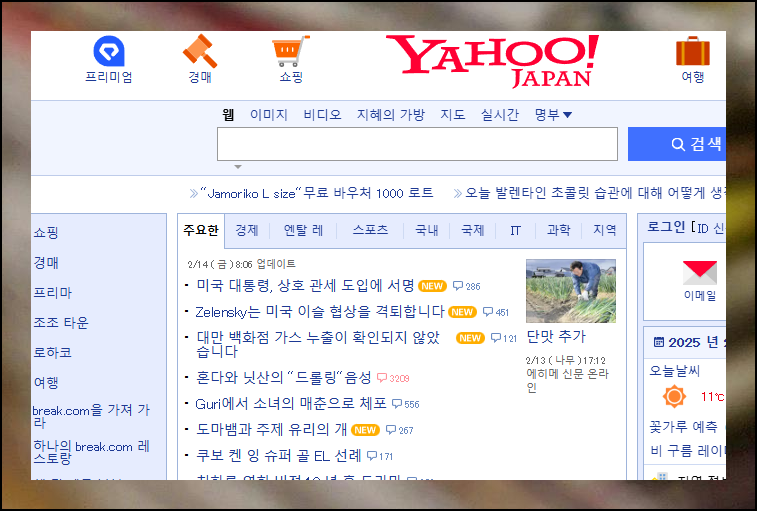Open comments icon for Zelensky headline
This screenshot has height=511, width=757.
[x=488, y=312]
